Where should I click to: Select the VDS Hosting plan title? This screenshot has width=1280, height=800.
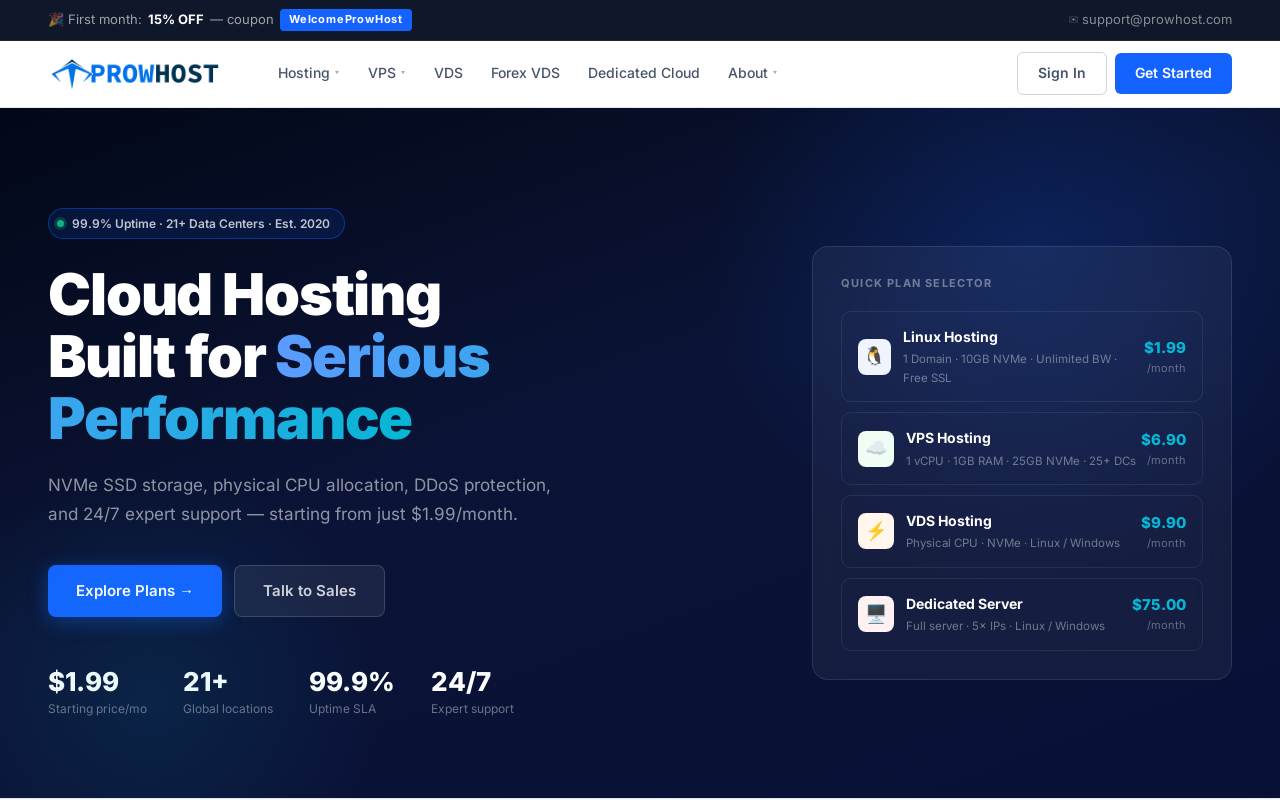coord(949,521)
